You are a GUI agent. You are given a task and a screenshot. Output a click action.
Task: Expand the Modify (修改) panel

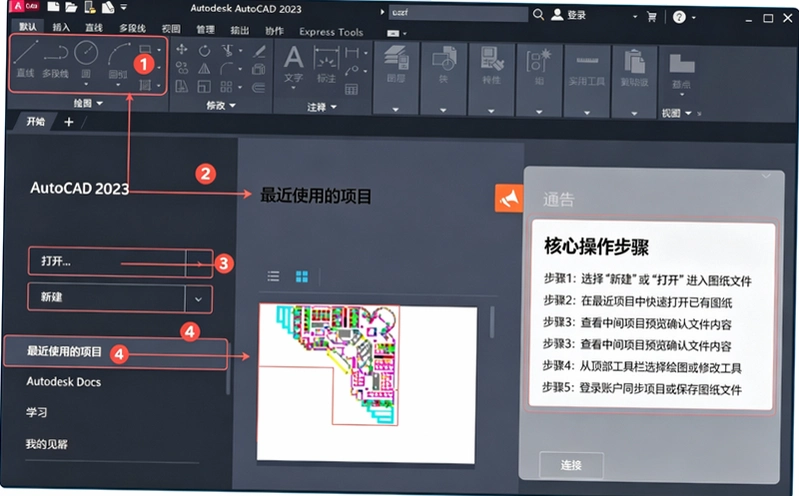click(x=221, y=106)
